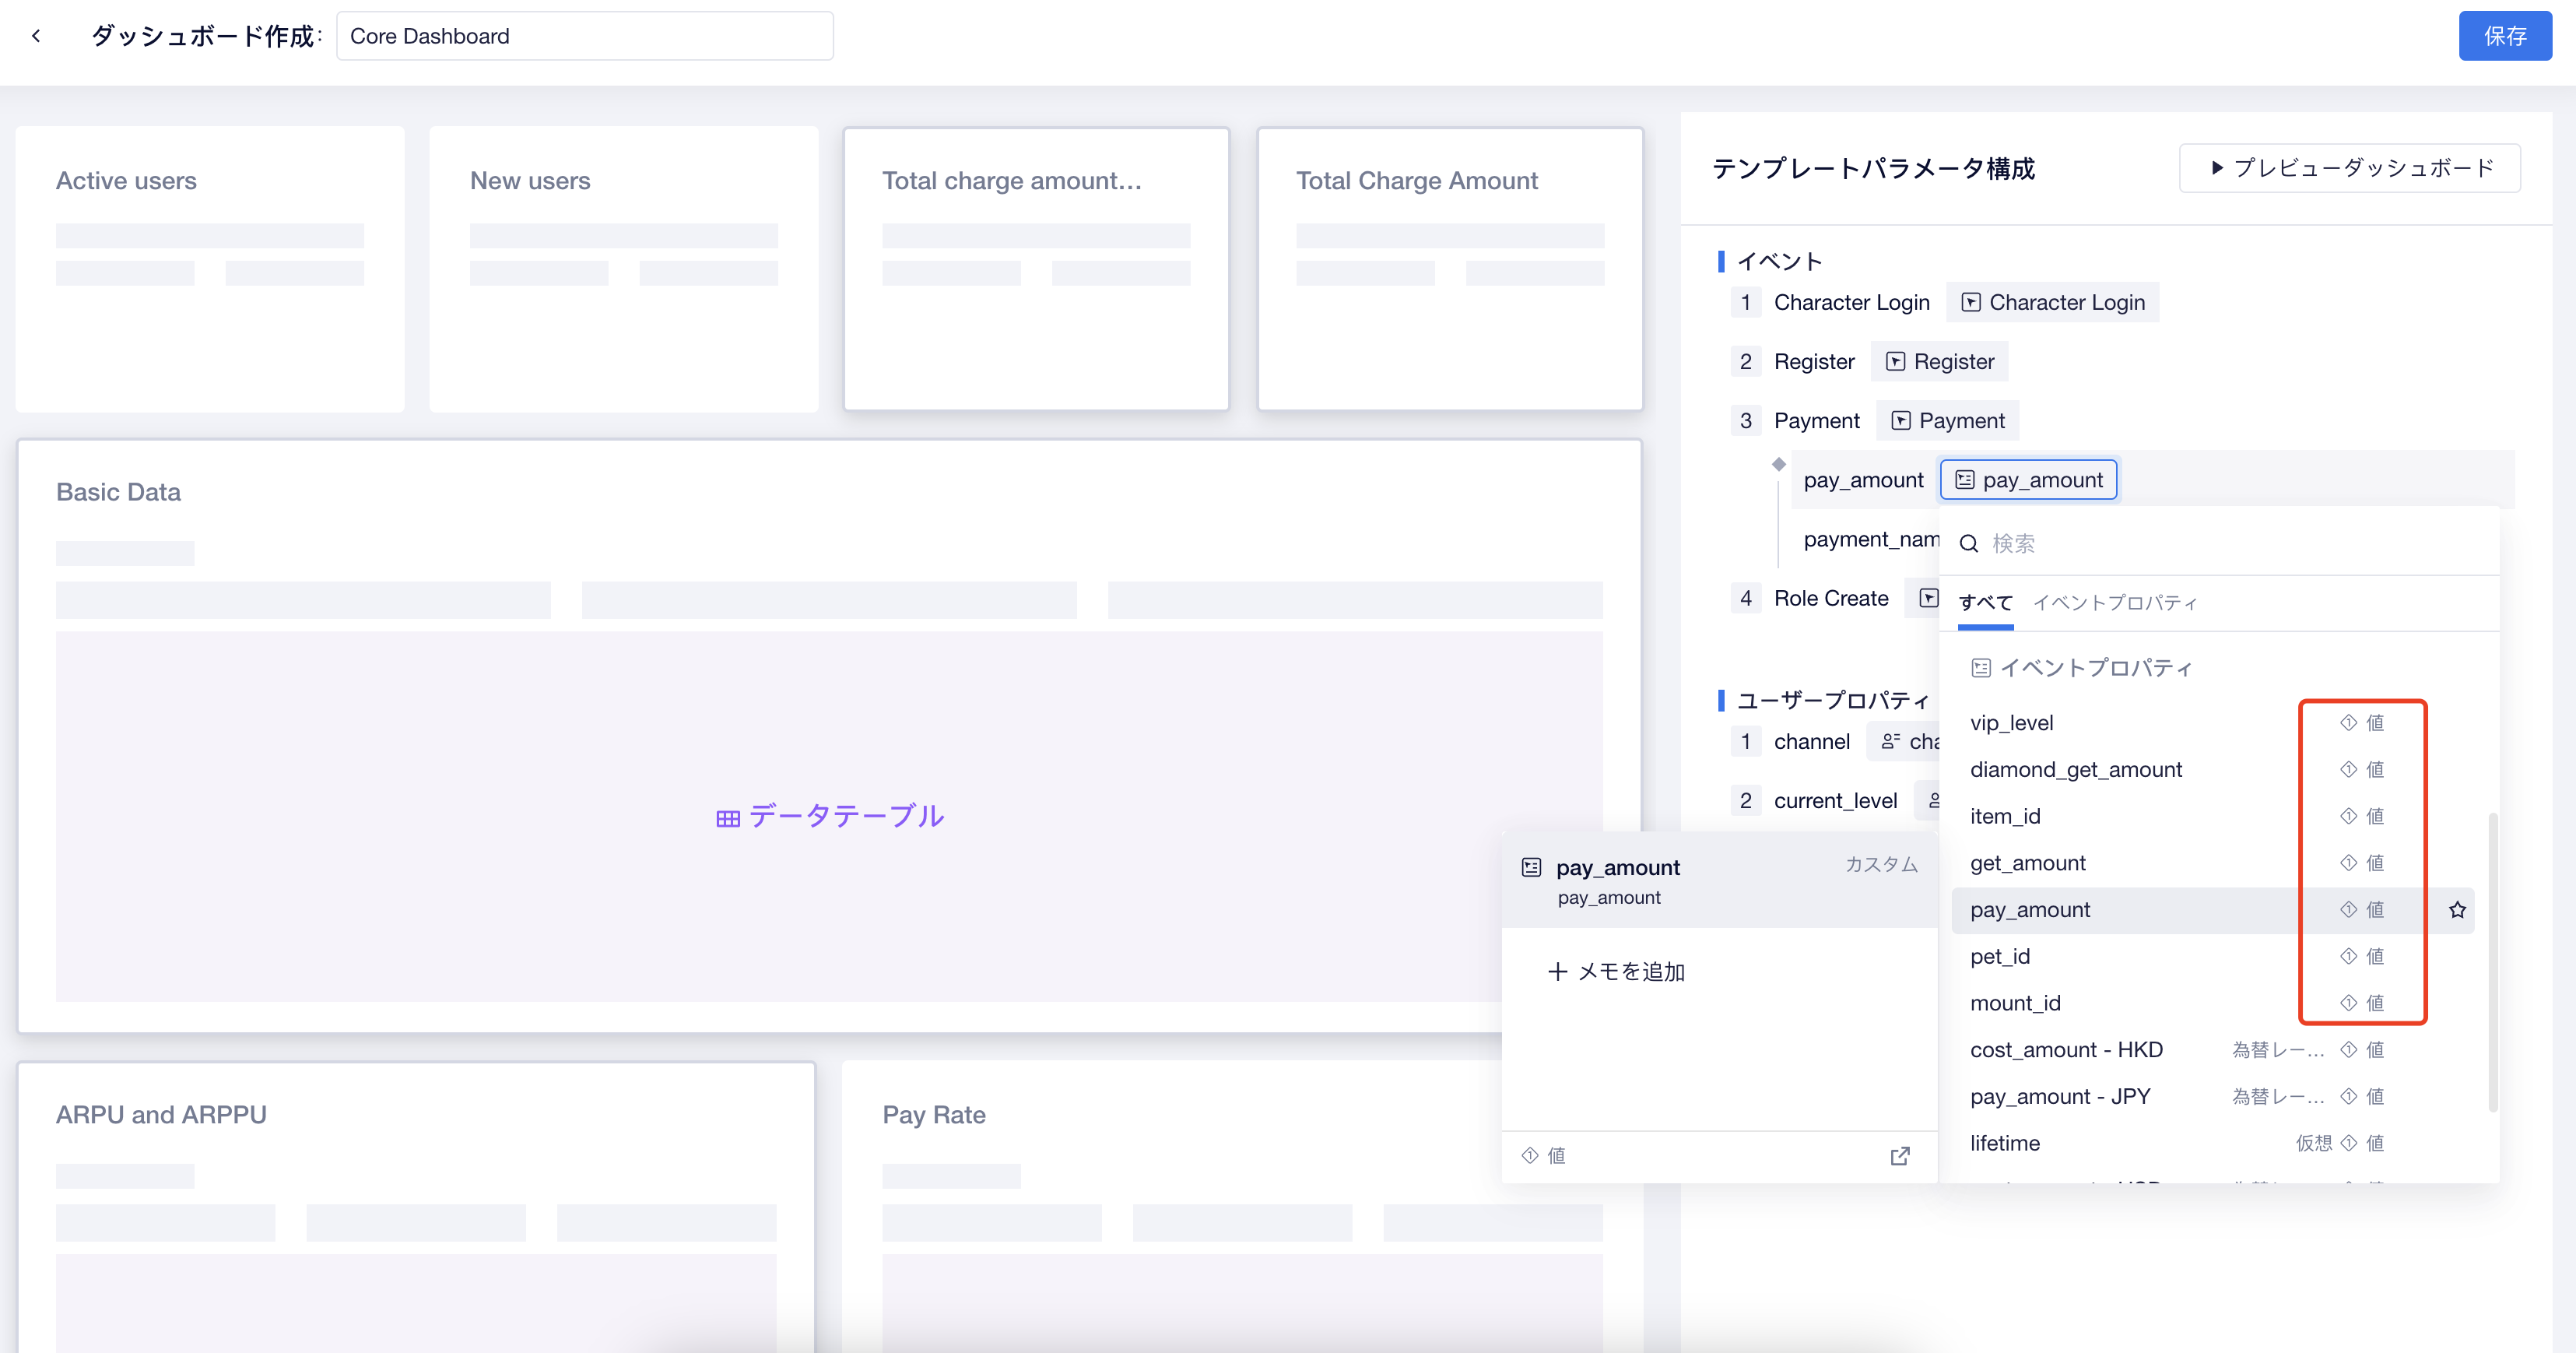This screenshot has width=2576, height=1353.
Task: Click the イベントプロパティ group header
Action: (x=2081, y=668)
